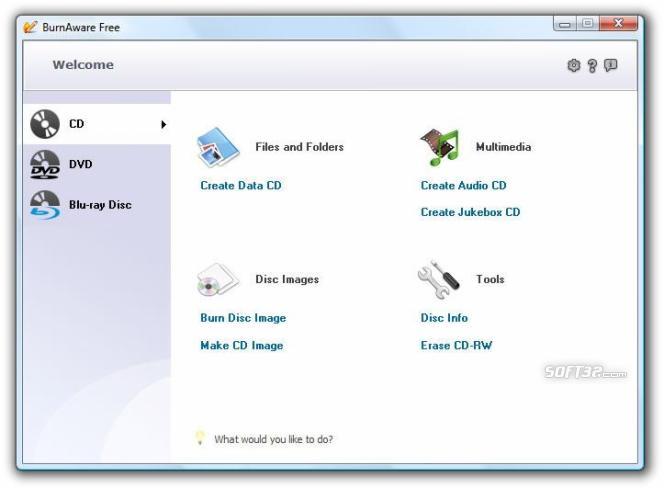Image resolution: width=664 pixels, height=489 pixels.
Task: Open the settings gear icon
Action: point(574,65)
